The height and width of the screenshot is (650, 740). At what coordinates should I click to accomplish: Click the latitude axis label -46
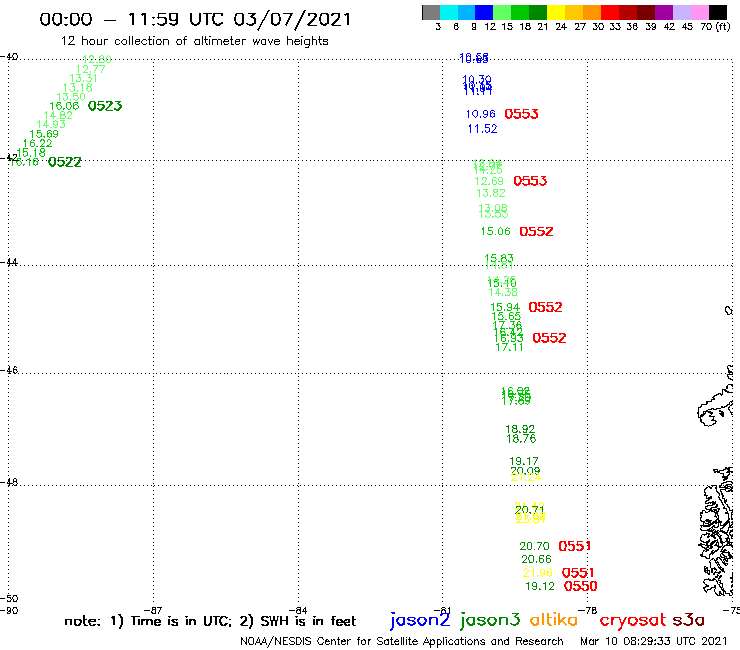pos(9,370)
